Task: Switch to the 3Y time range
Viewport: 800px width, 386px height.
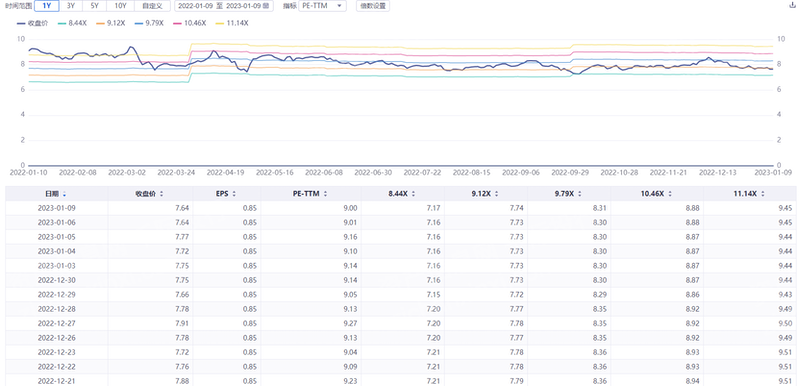Action: [71, 6]
